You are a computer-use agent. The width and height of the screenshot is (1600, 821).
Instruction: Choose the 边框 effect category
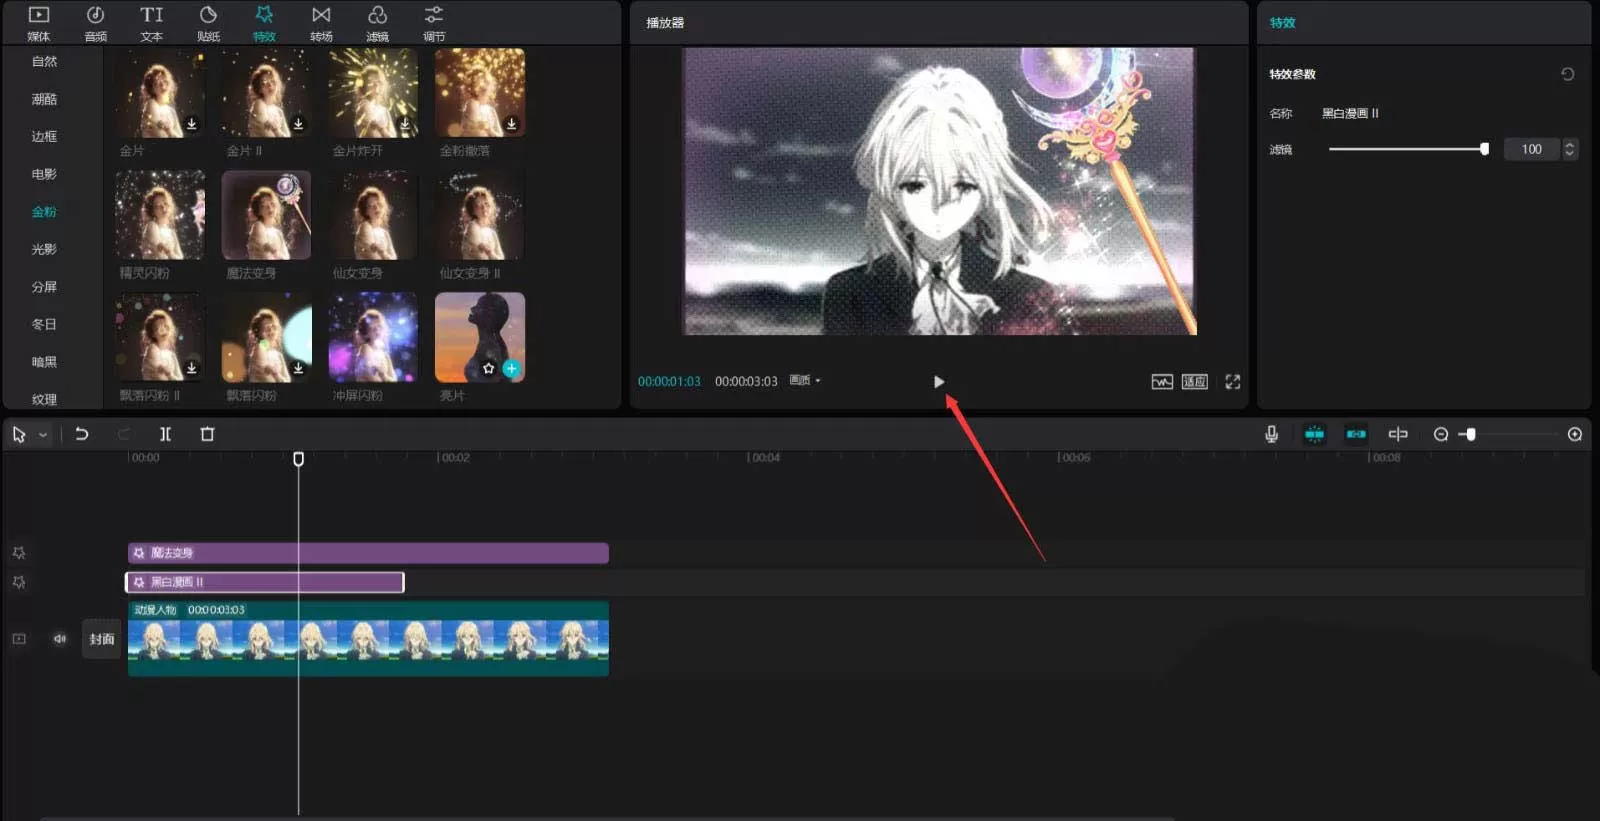click(44, 137)
